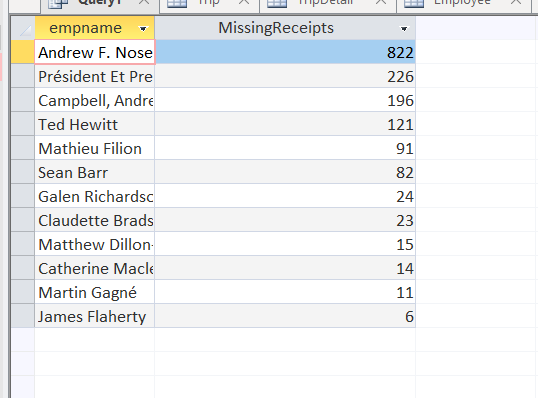Click the MissingReceipts value 15
Viewport: 538px width, 398px height.
click(x=285, y=244)
